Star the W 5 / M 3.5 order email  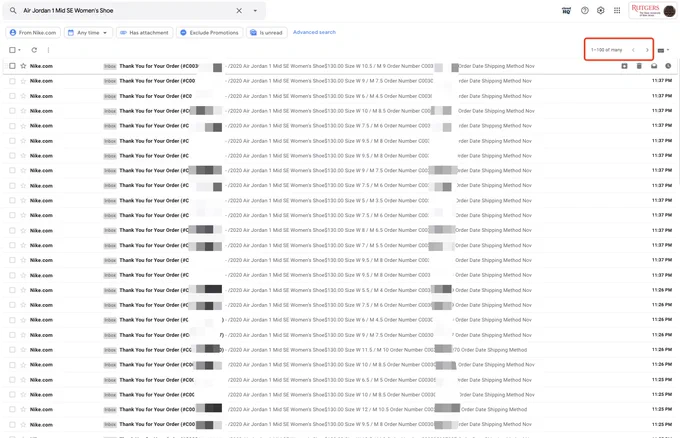pyautogui.click(x=23, y=200)
